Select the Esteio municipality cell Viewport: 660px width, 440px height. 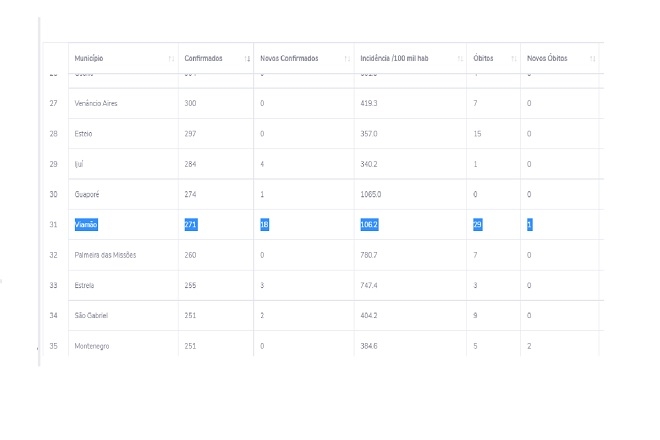coord(85,134)
